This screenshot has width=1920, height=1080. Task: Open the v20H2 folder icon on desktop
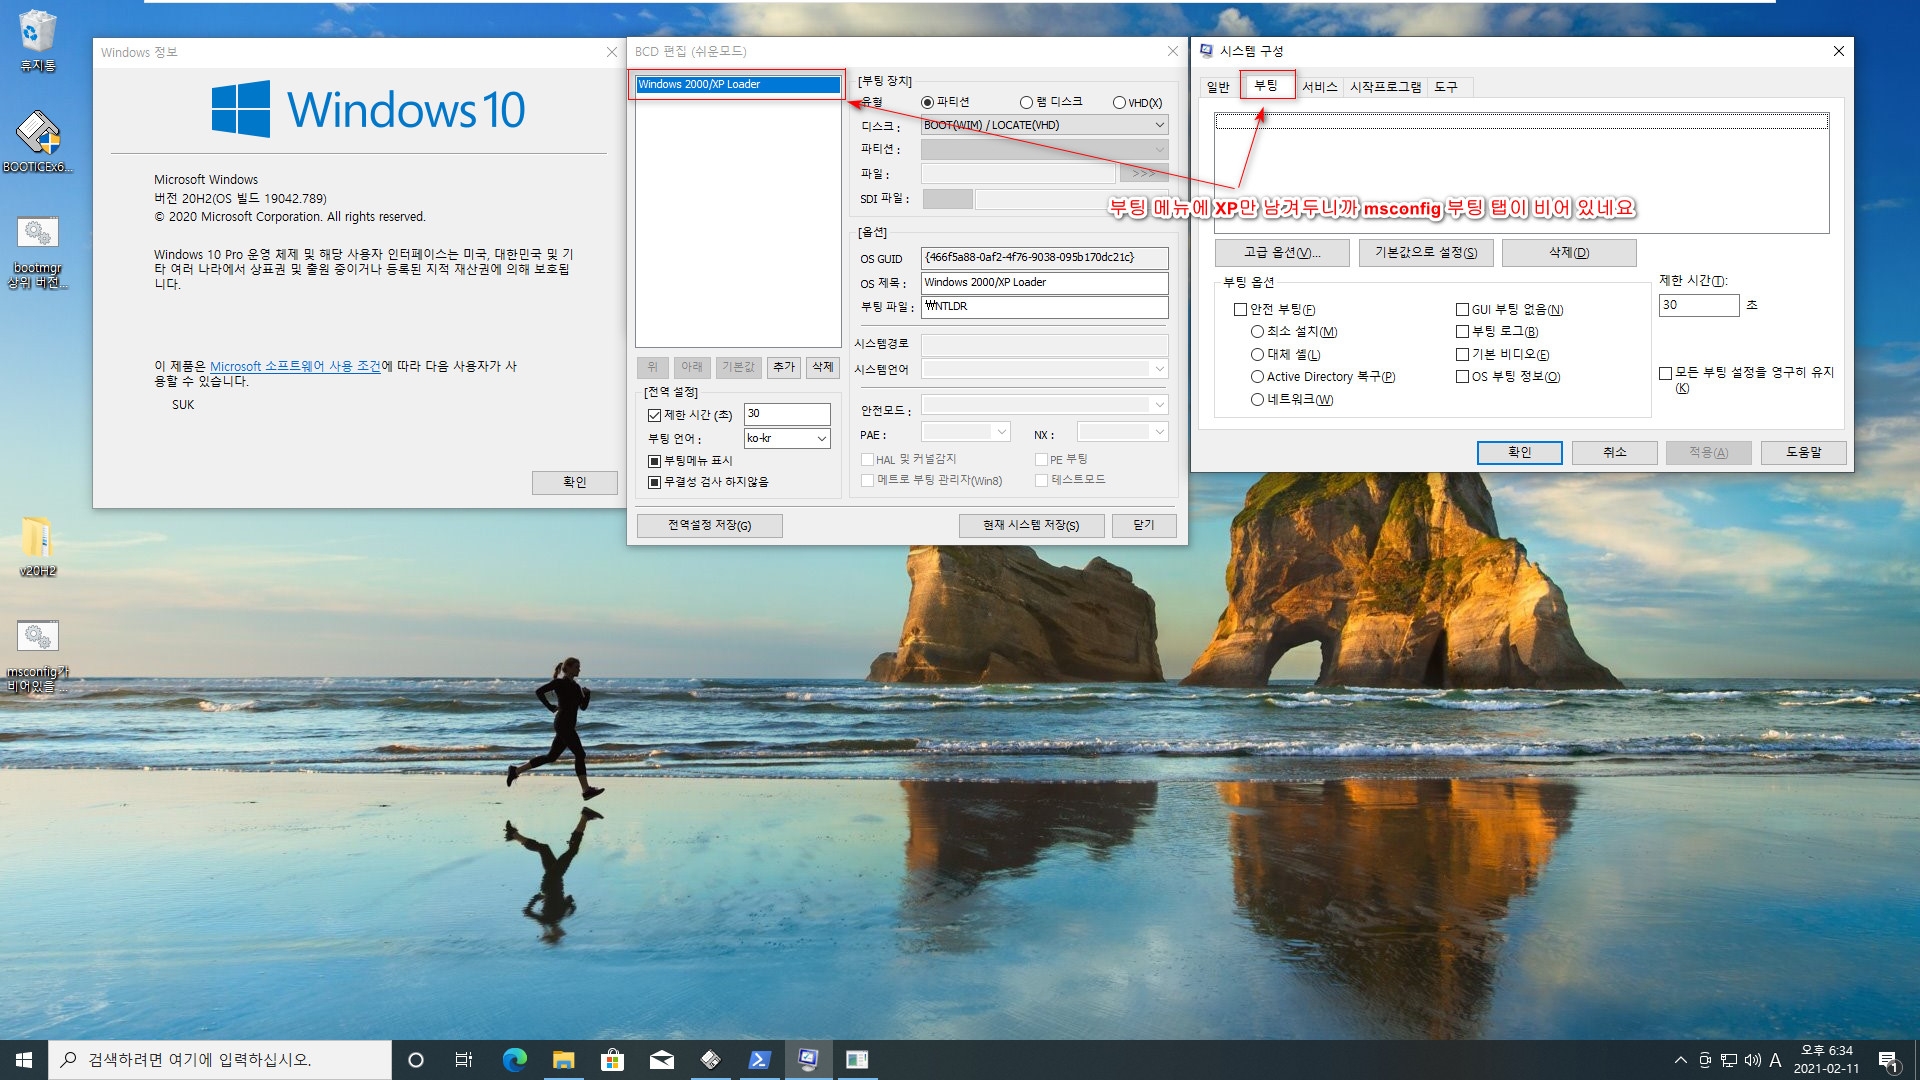coord(37,546)
